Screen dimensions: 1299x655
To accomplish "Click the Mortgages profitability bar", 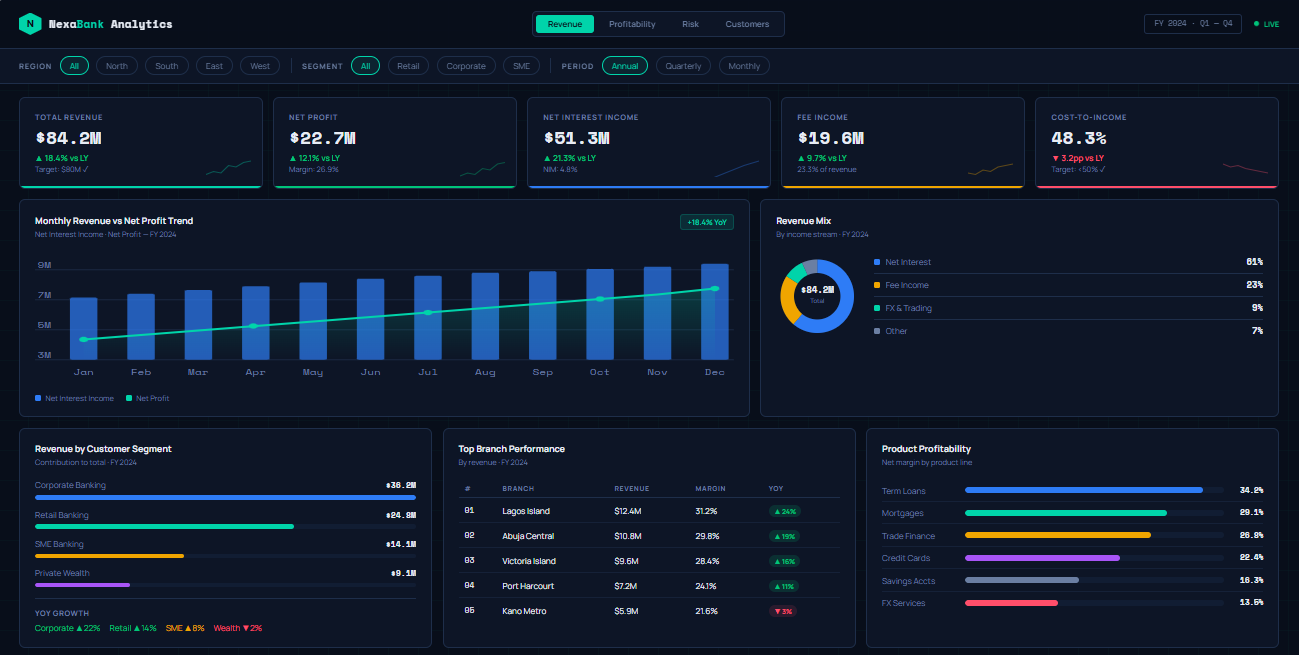I will click(x=1094, y=513).
